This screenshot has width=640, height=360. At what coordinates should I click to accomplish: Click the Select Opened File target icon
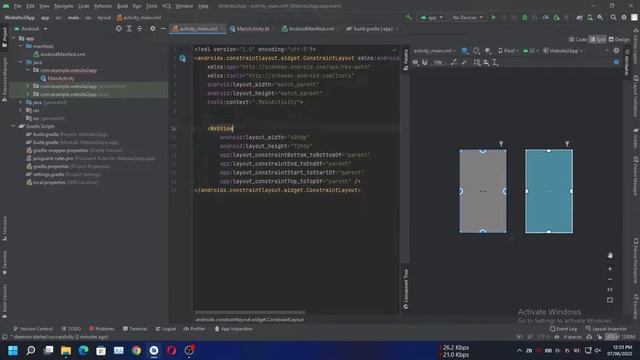[x=119, y=29]
